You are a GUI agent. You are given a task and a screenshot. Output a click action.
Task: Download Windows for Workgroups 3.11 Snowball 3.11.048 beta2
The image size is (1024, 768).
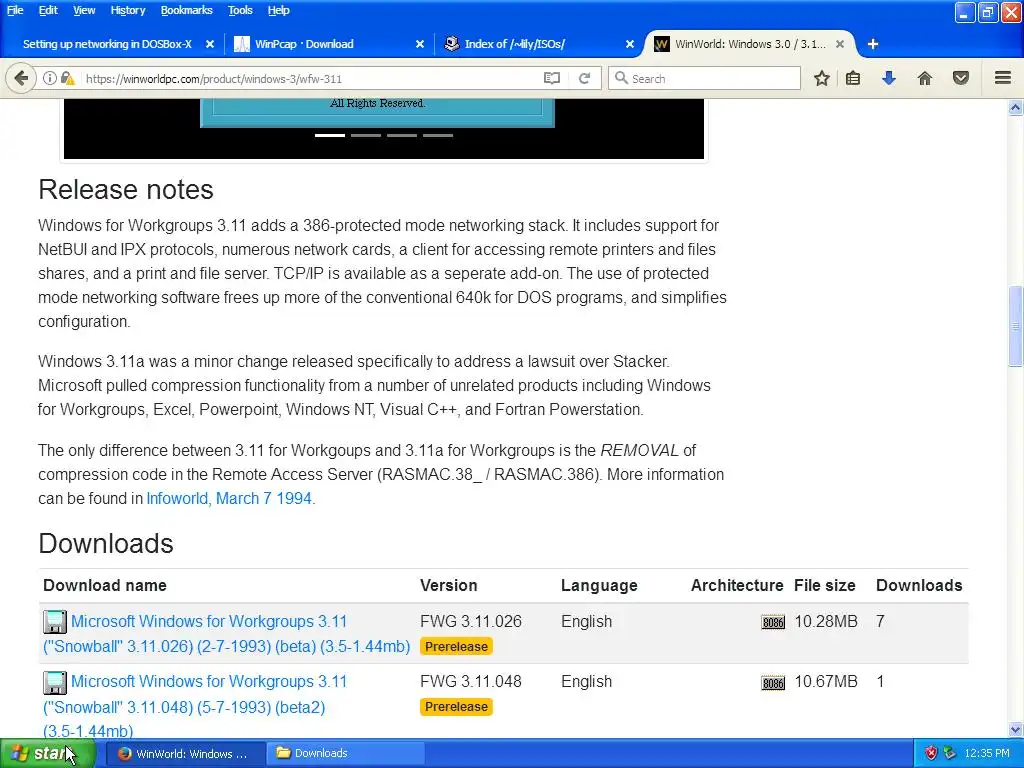coord(195,707)
